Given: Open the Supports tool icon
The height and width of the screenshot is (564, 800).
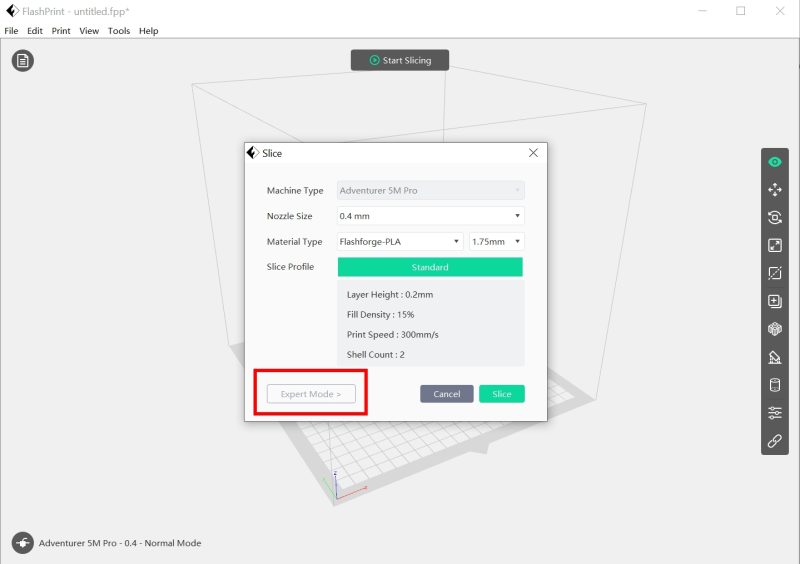Looking at the screenshot, I should coord(774,357).
